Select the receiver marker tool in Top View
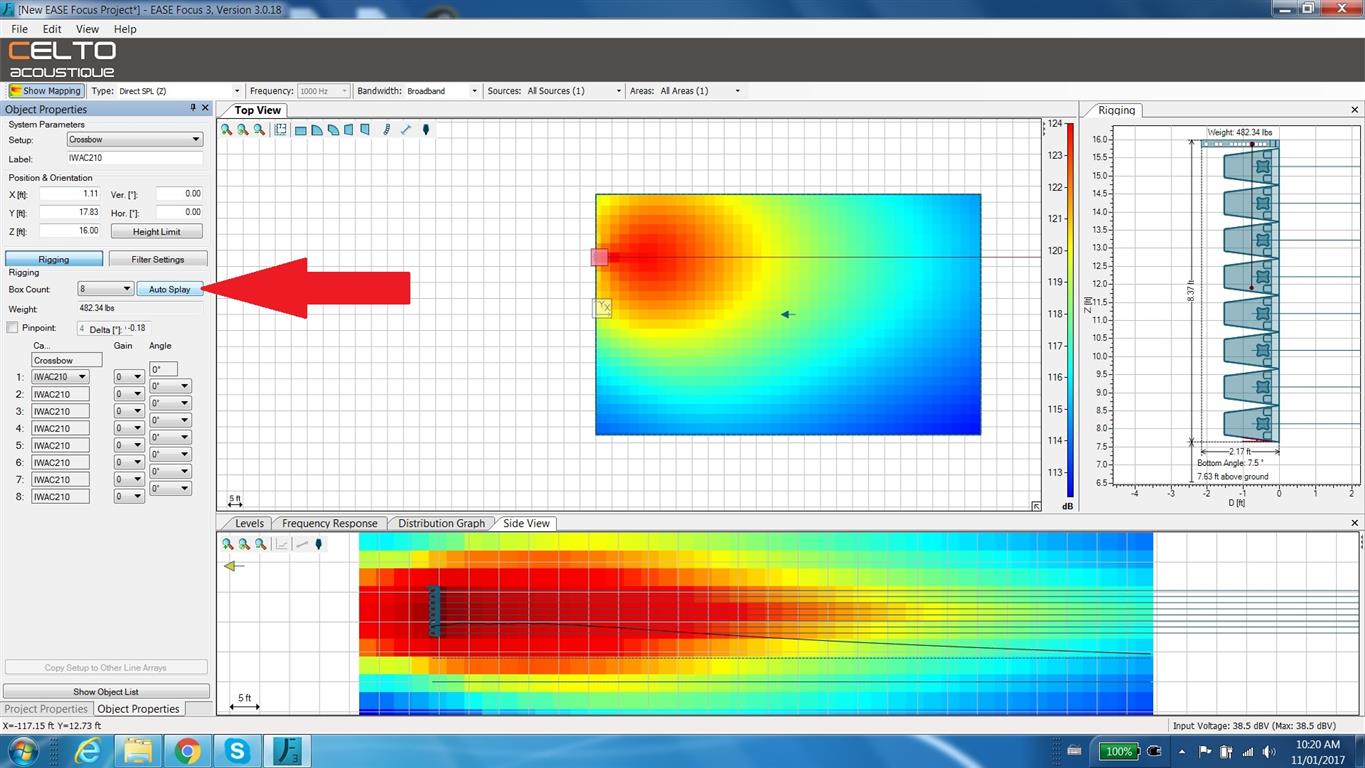 click(x=426, y=130)
